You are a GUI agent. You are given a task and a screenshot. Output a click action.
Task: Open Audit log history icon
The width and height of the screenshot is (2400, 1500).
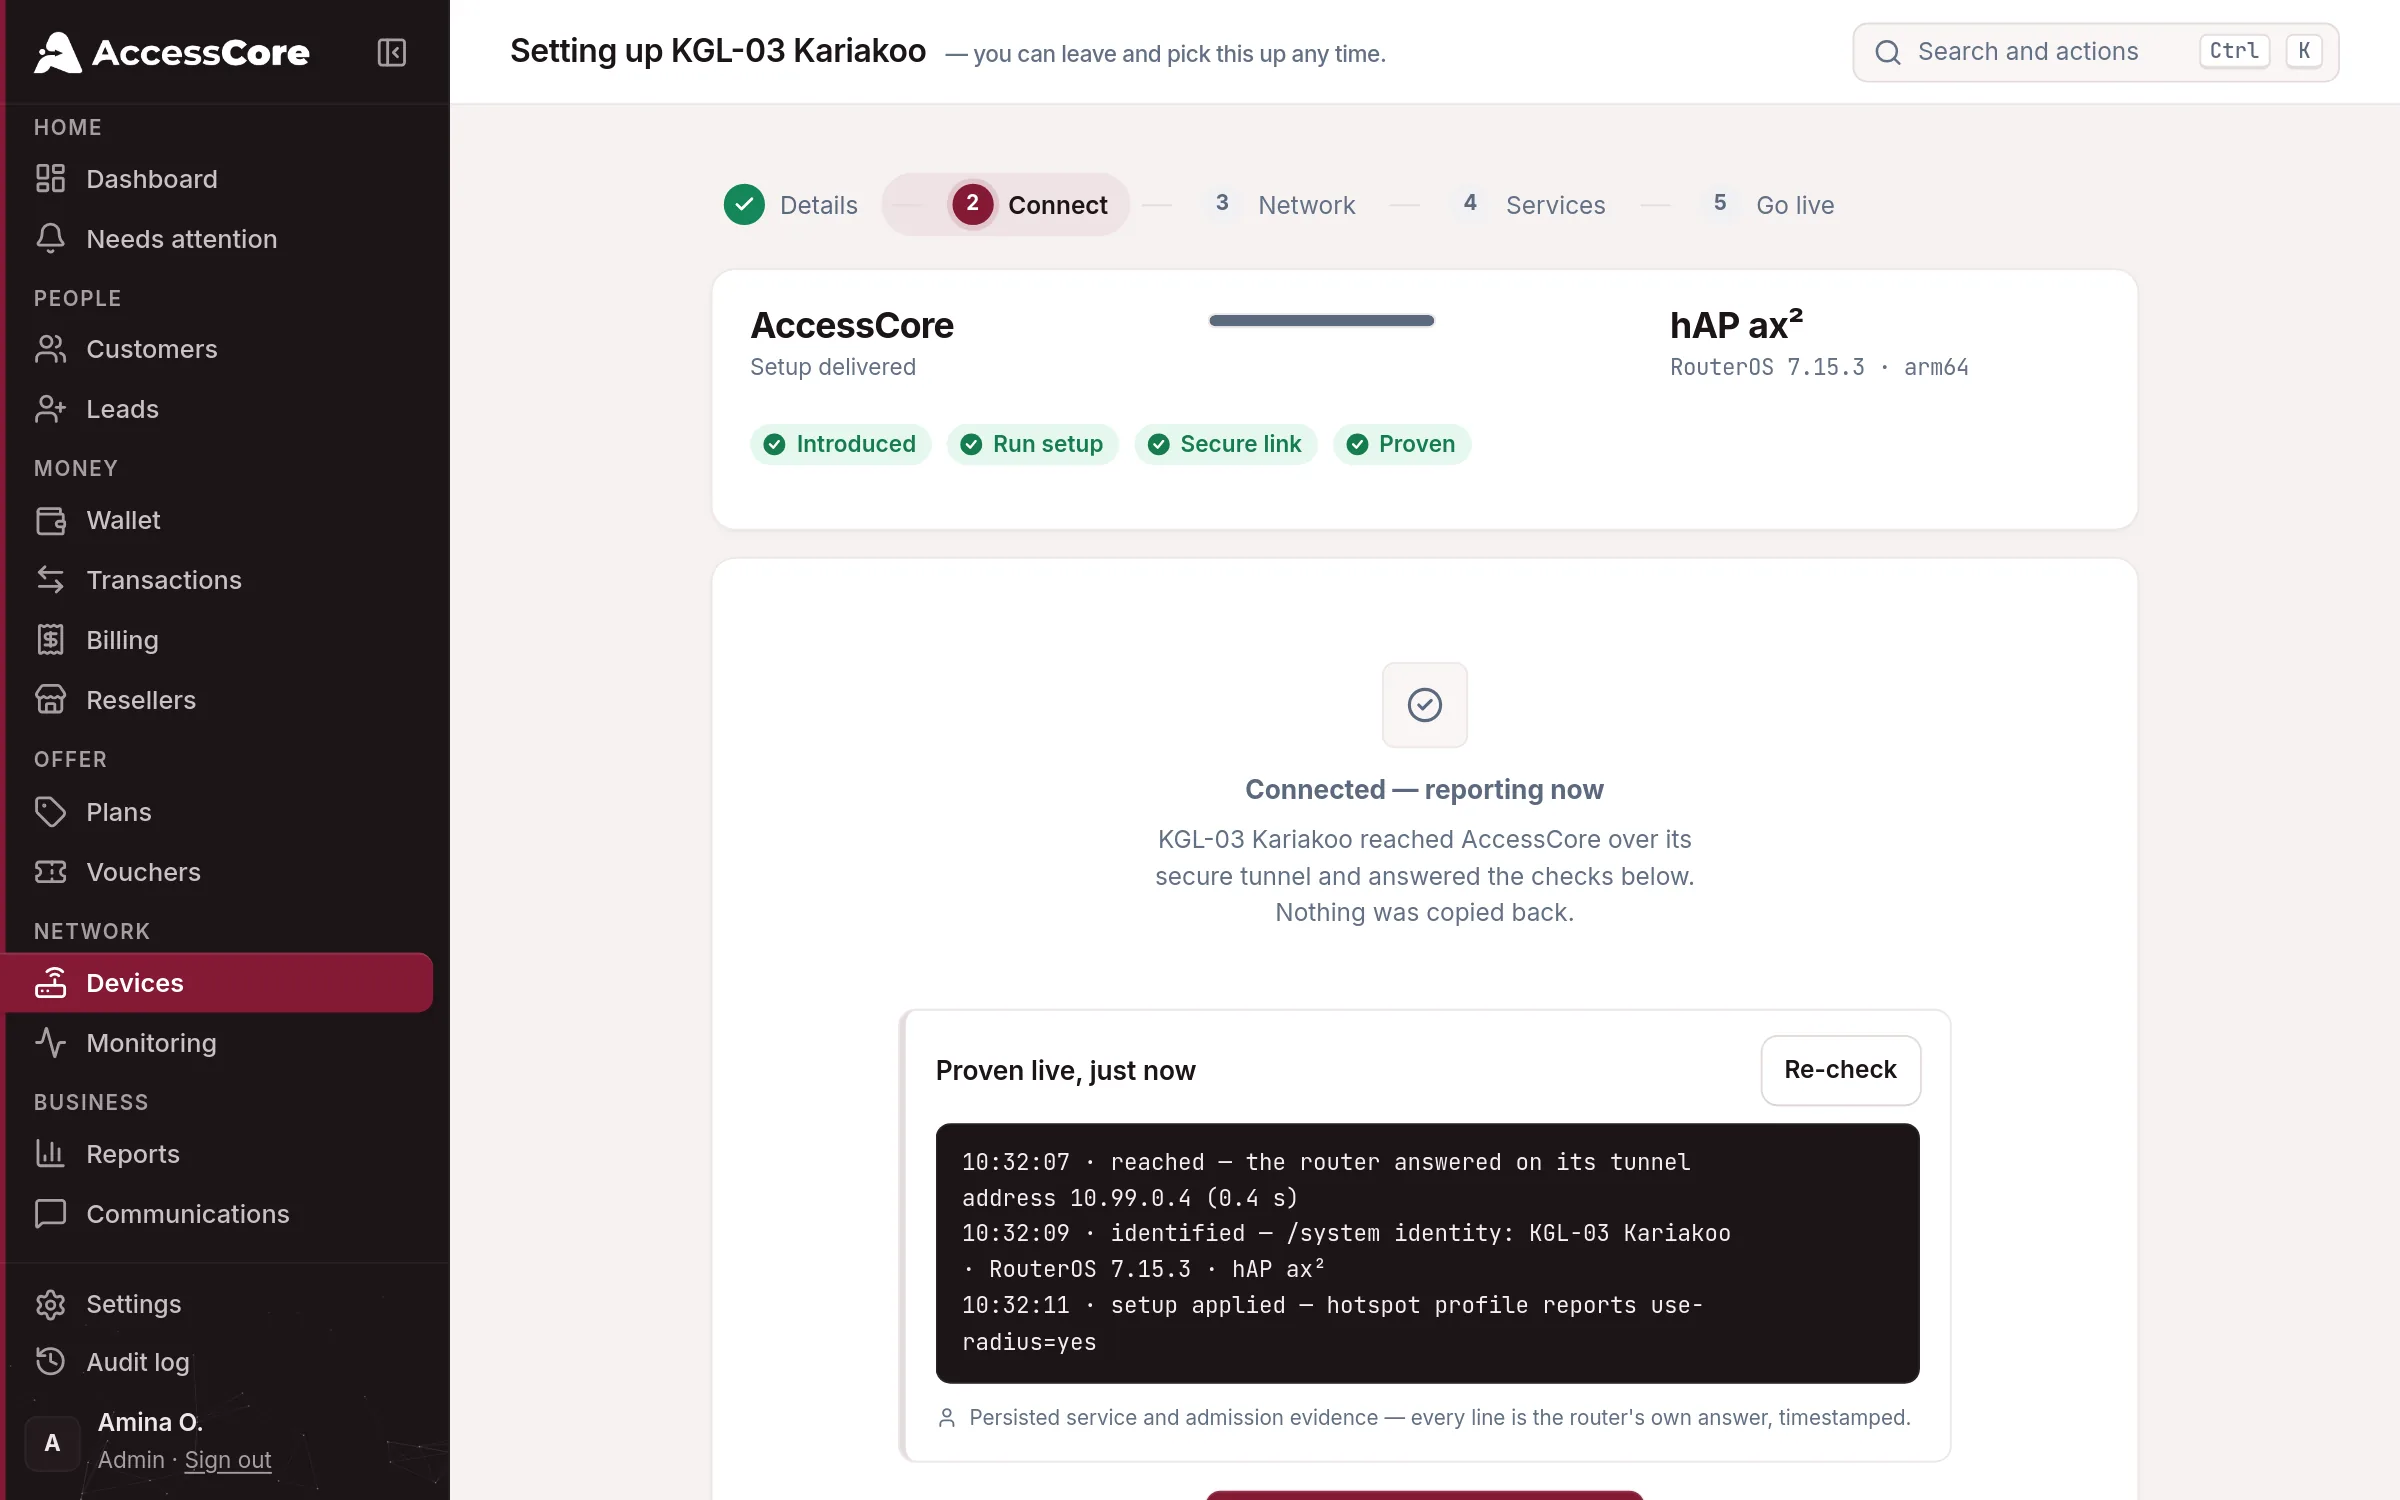point(50,1362)
